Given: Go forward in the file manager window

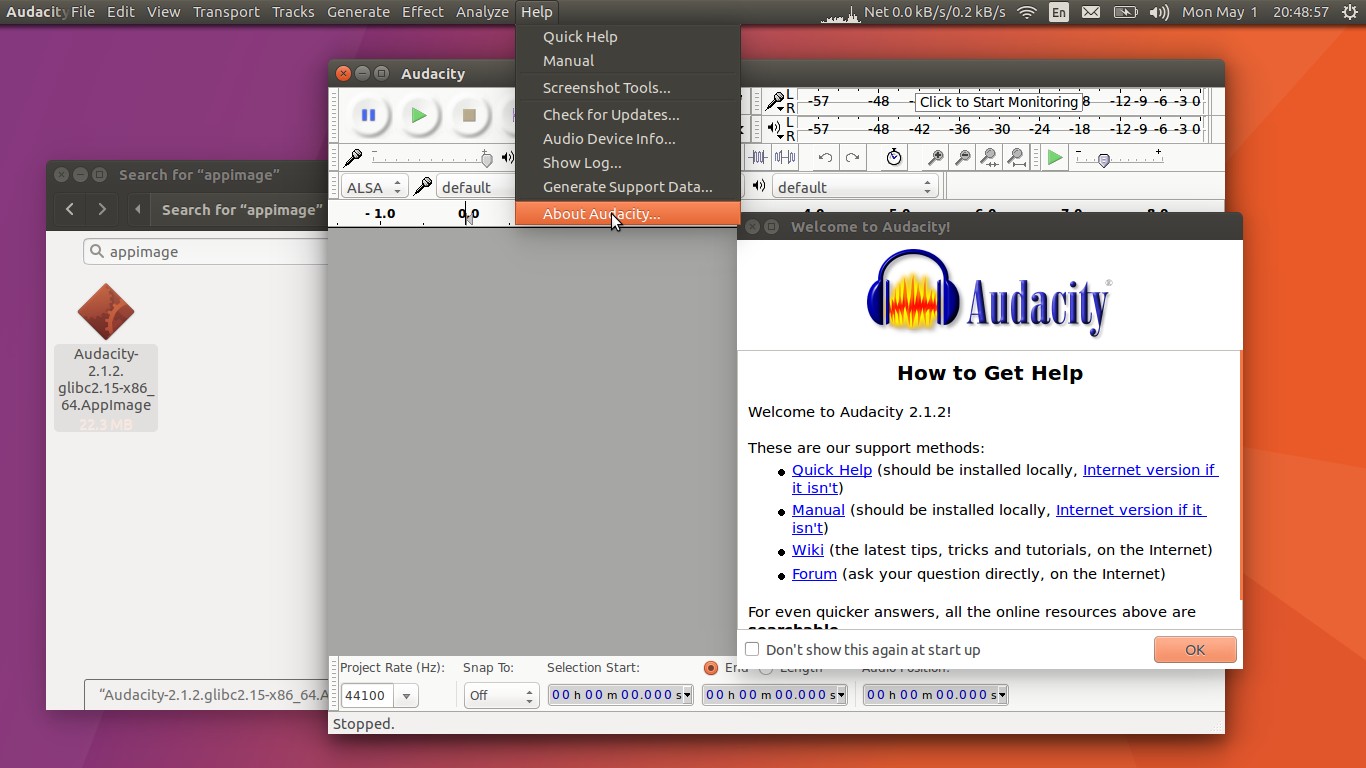Looking at the screenshot, I should click(x=102, y=209).
